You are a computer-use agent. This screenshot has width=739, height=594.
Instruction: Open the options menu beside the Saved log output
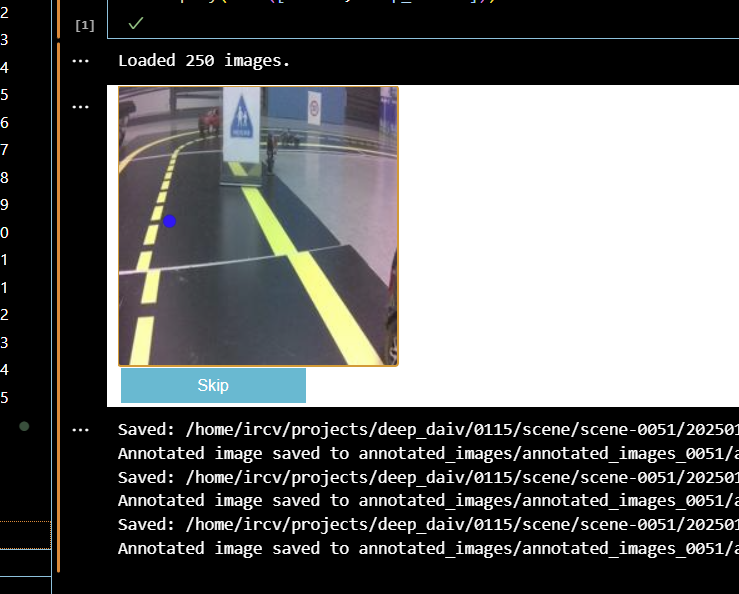click(x=81, y=430)
